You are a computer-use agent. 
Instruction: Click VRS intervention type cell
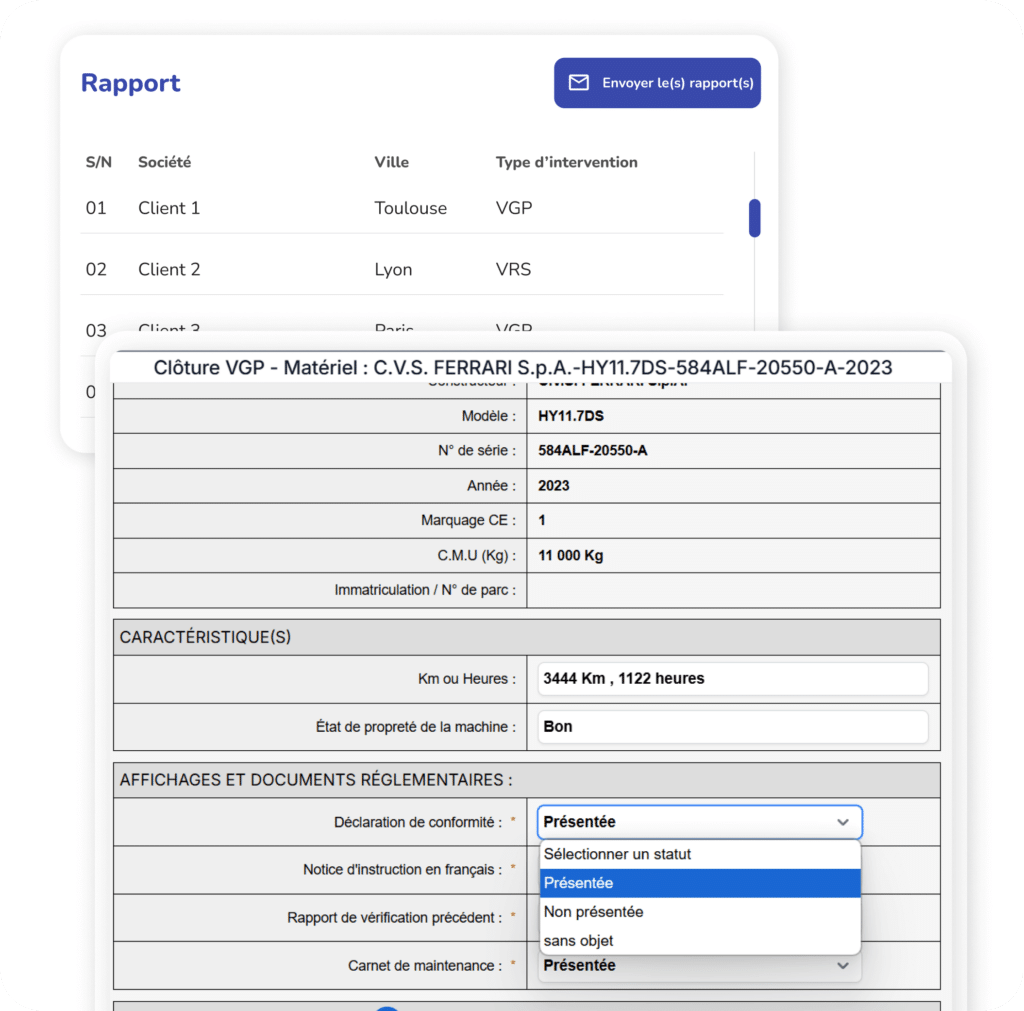click(513, 270)
